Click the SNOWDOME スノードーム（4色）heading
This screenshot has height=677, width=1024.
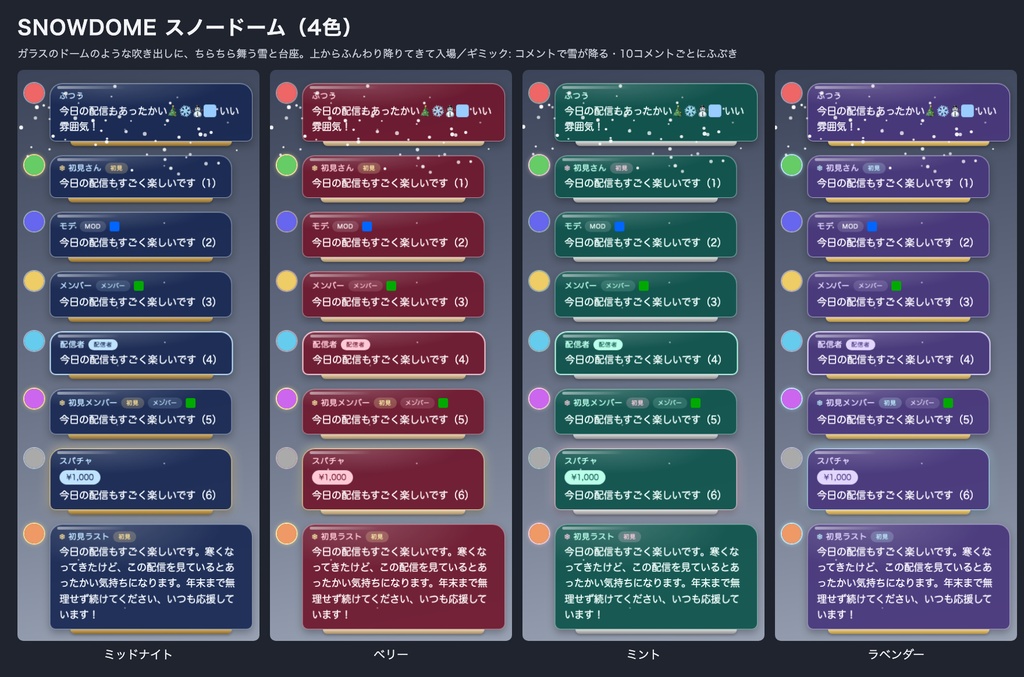(x=184, y=27)
